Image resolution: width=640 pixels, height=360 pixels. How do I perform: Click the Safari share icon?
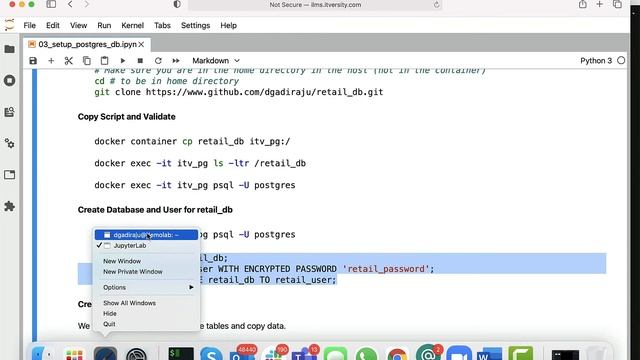point(582,4)
